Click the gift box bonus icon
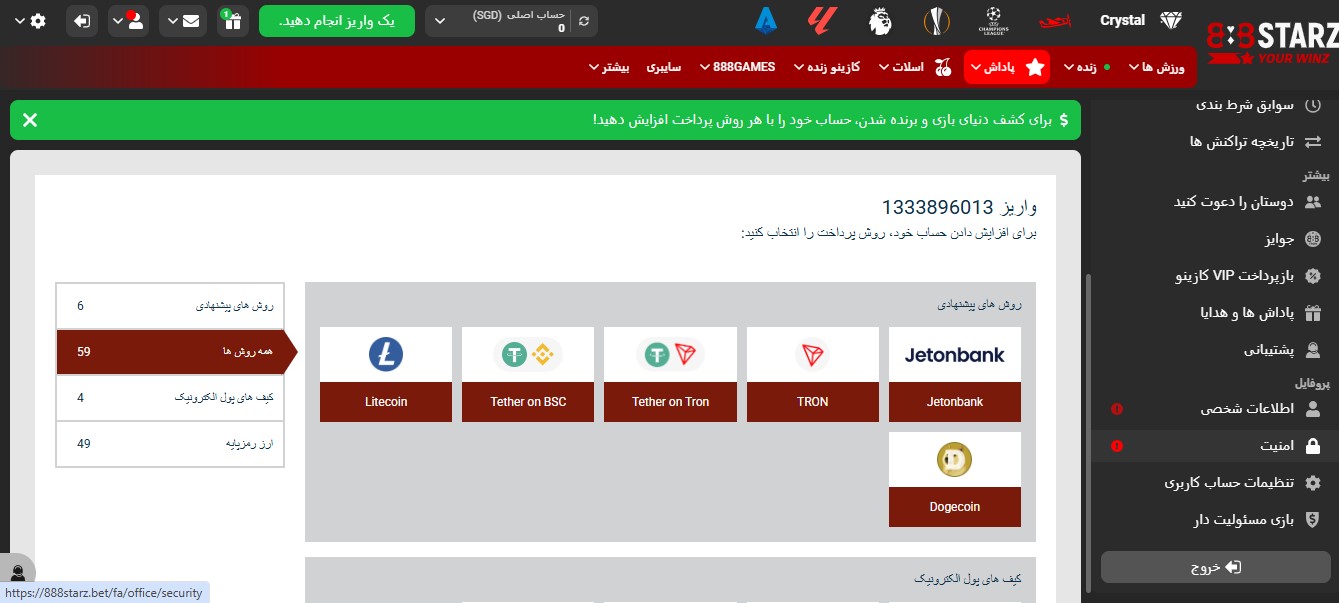Viewport: 1339px width, 603px height. pos(232,20)
